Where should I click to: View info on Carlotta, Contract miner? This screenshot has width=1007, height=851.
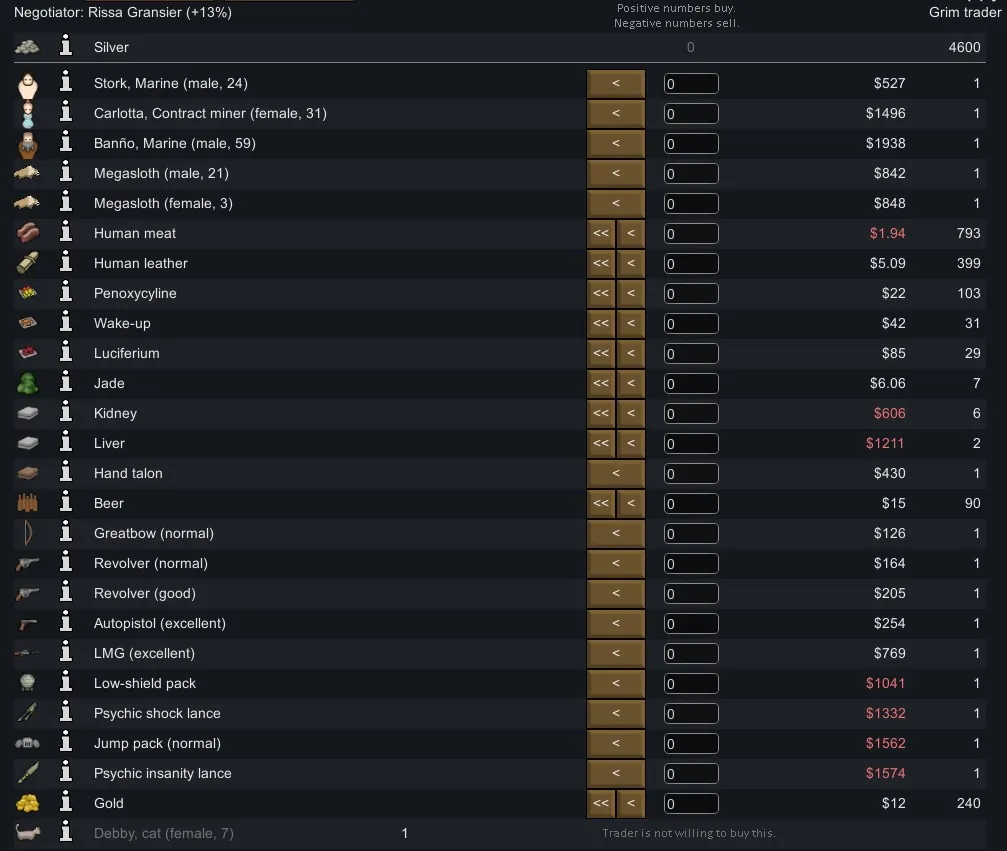(x=66, y=113)
